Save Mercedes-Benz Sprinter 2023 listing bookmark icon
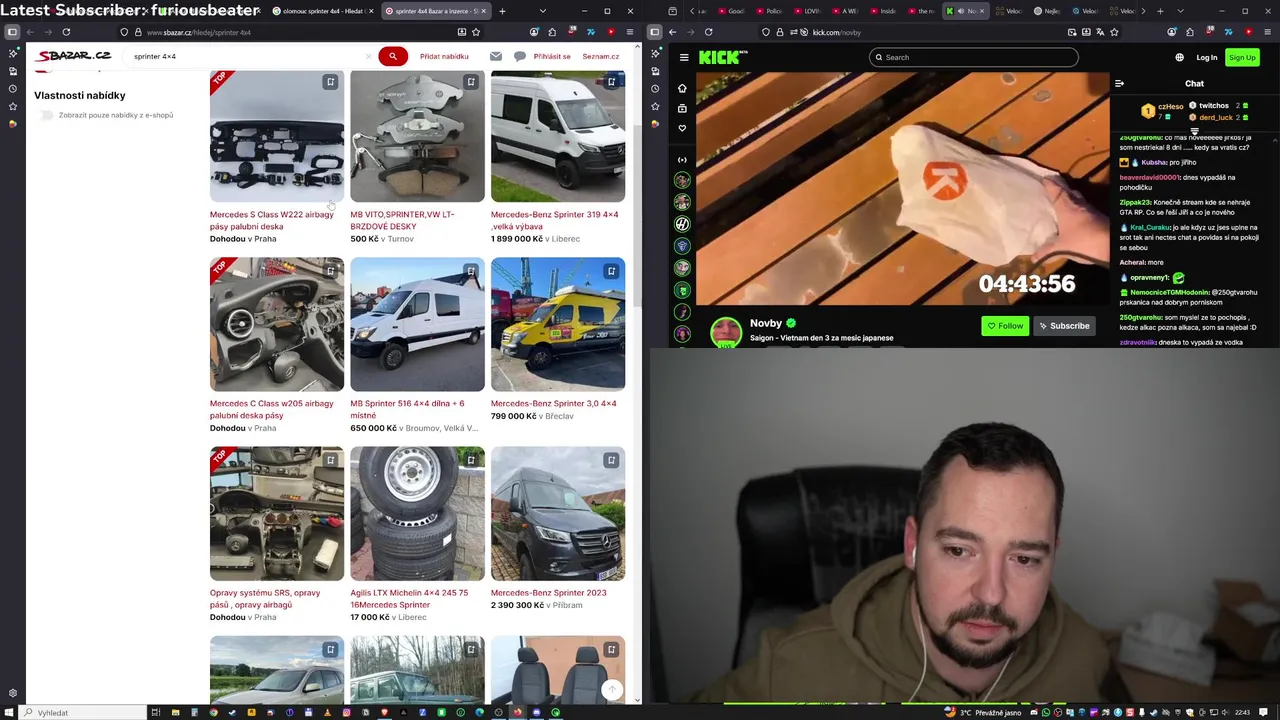 click(611, 460)
